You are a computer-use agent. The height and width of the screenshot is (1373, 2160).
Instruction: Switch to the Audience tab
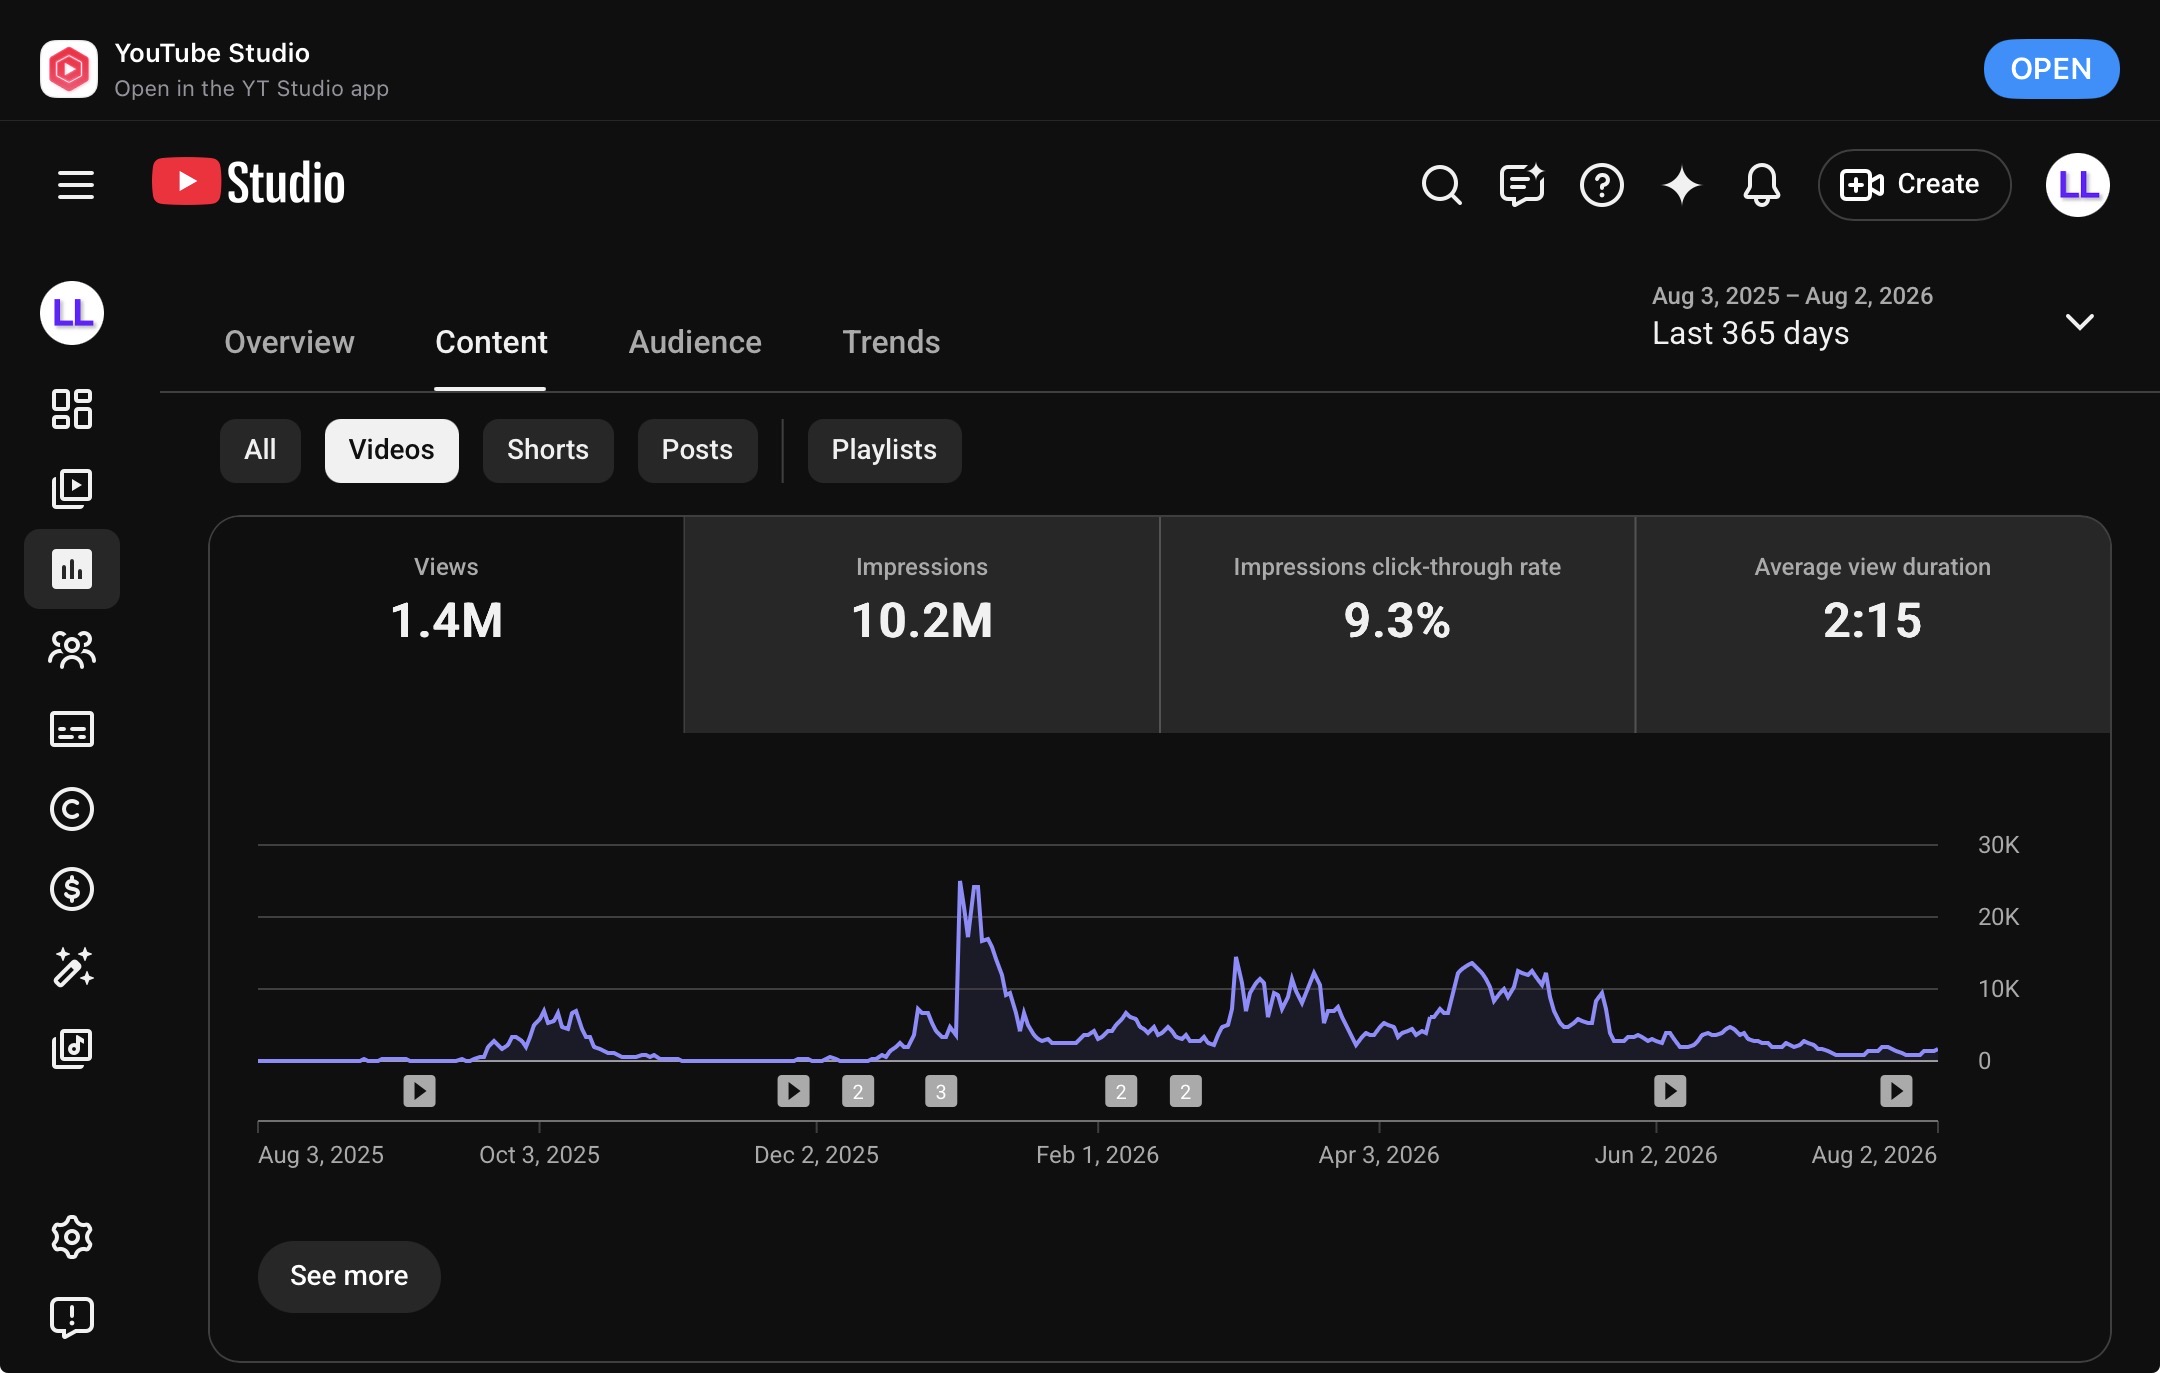[695, 342]
